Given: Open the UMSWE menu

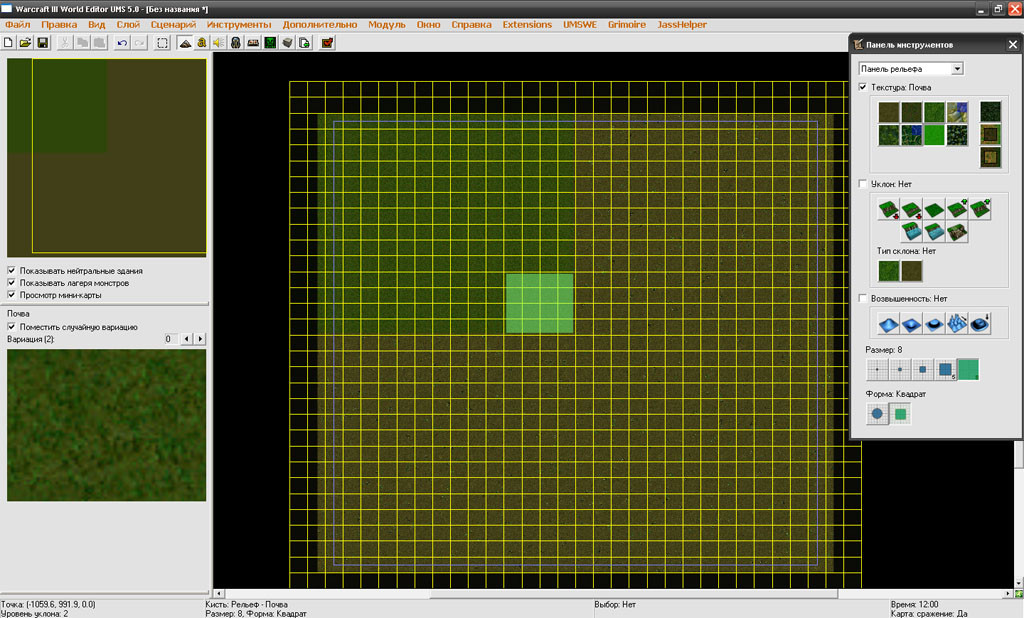Looking at the screenshot, I should (580, 25).
